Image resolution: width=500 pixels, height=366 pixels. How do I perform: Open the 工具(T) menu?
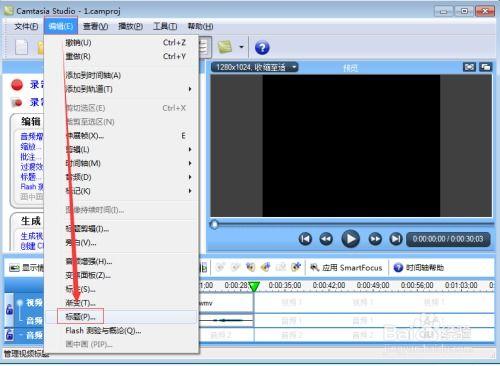coord(165,26)
